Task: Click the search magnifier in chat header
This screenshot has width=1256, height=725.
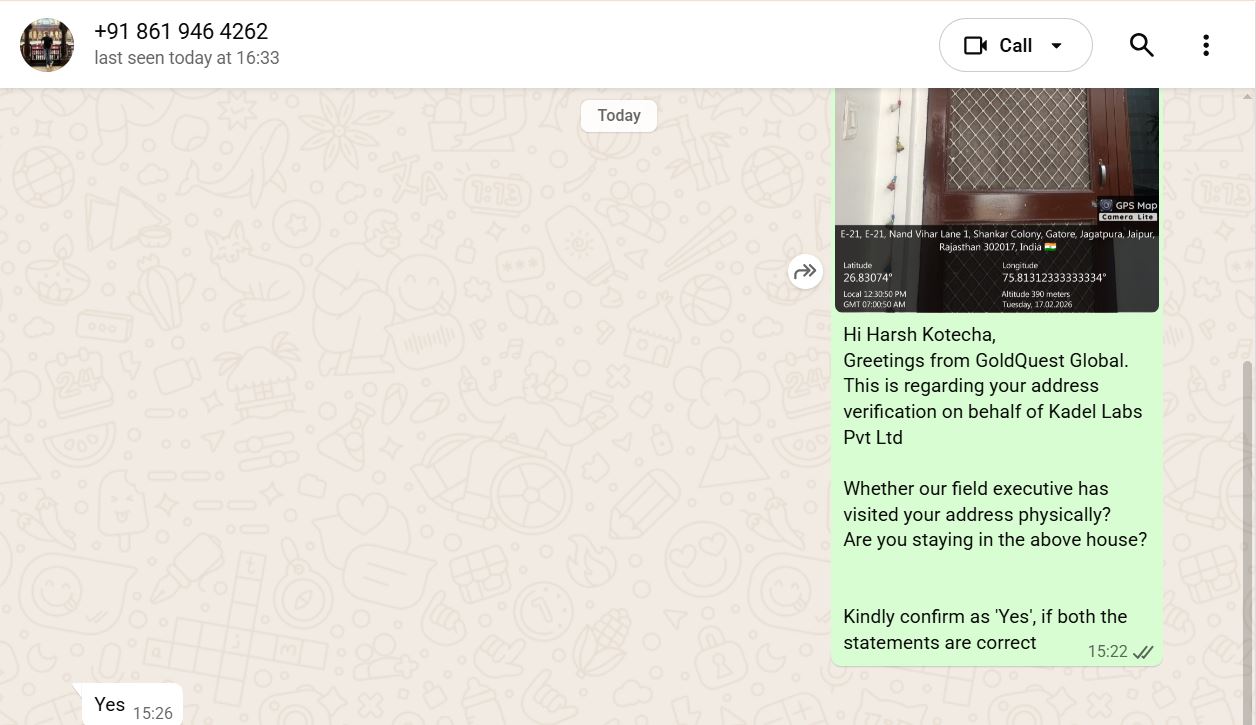Action: coord(1141,45)
